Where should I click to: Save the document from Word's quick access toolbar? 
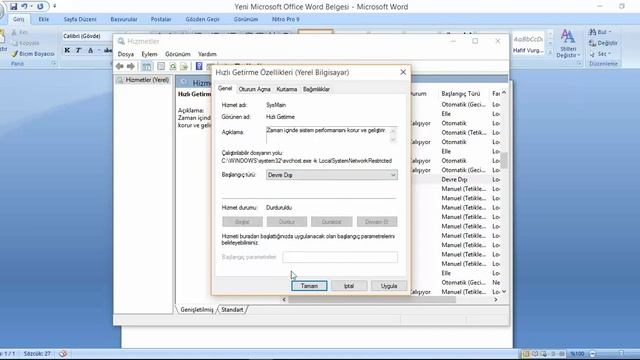tap(13, 7)
